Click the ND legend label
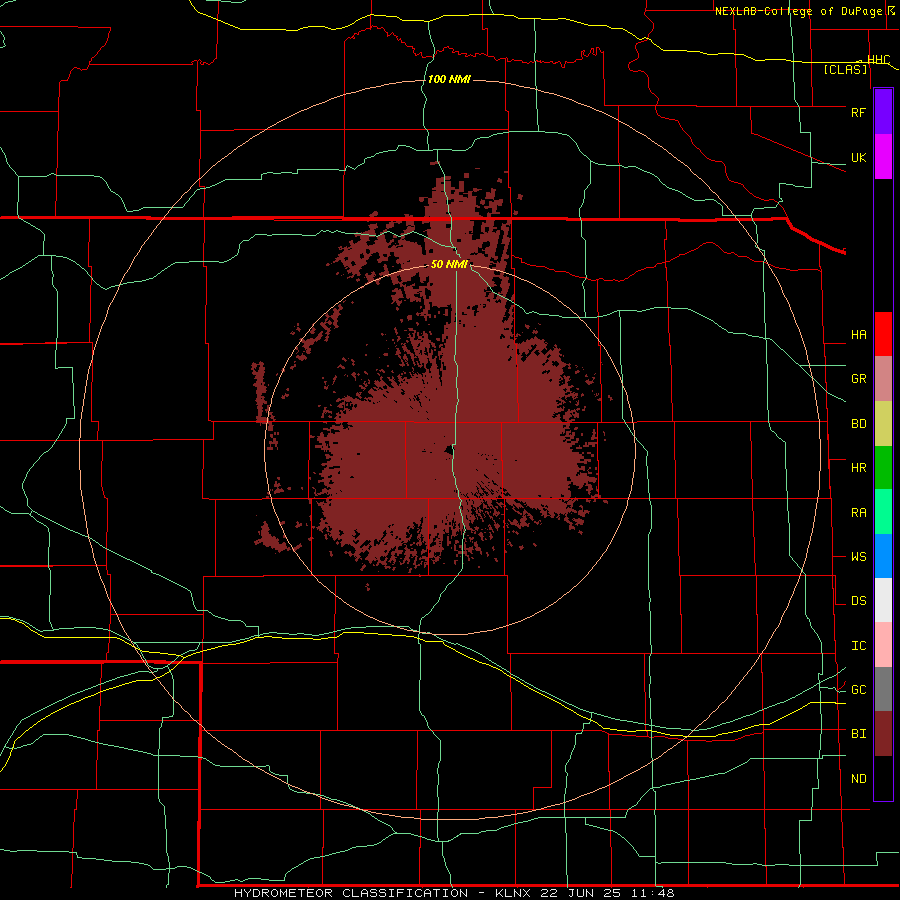The width and height of the screenshot is (900, 900). (859, 779)
